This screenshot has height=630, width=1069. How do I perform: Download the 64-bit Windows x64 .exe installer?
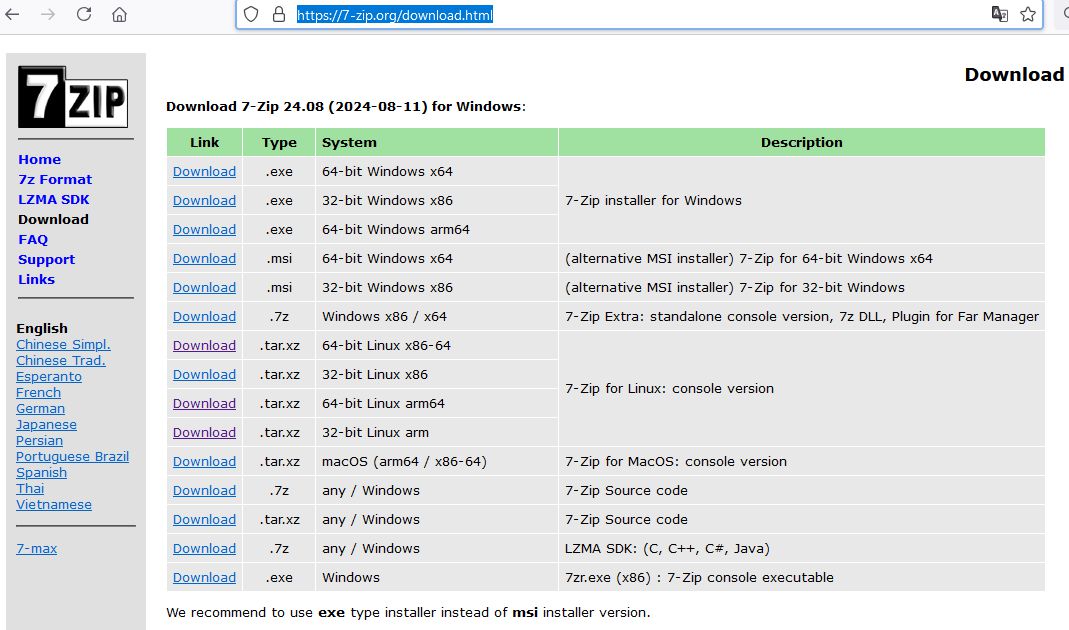(x=204, y=172)
